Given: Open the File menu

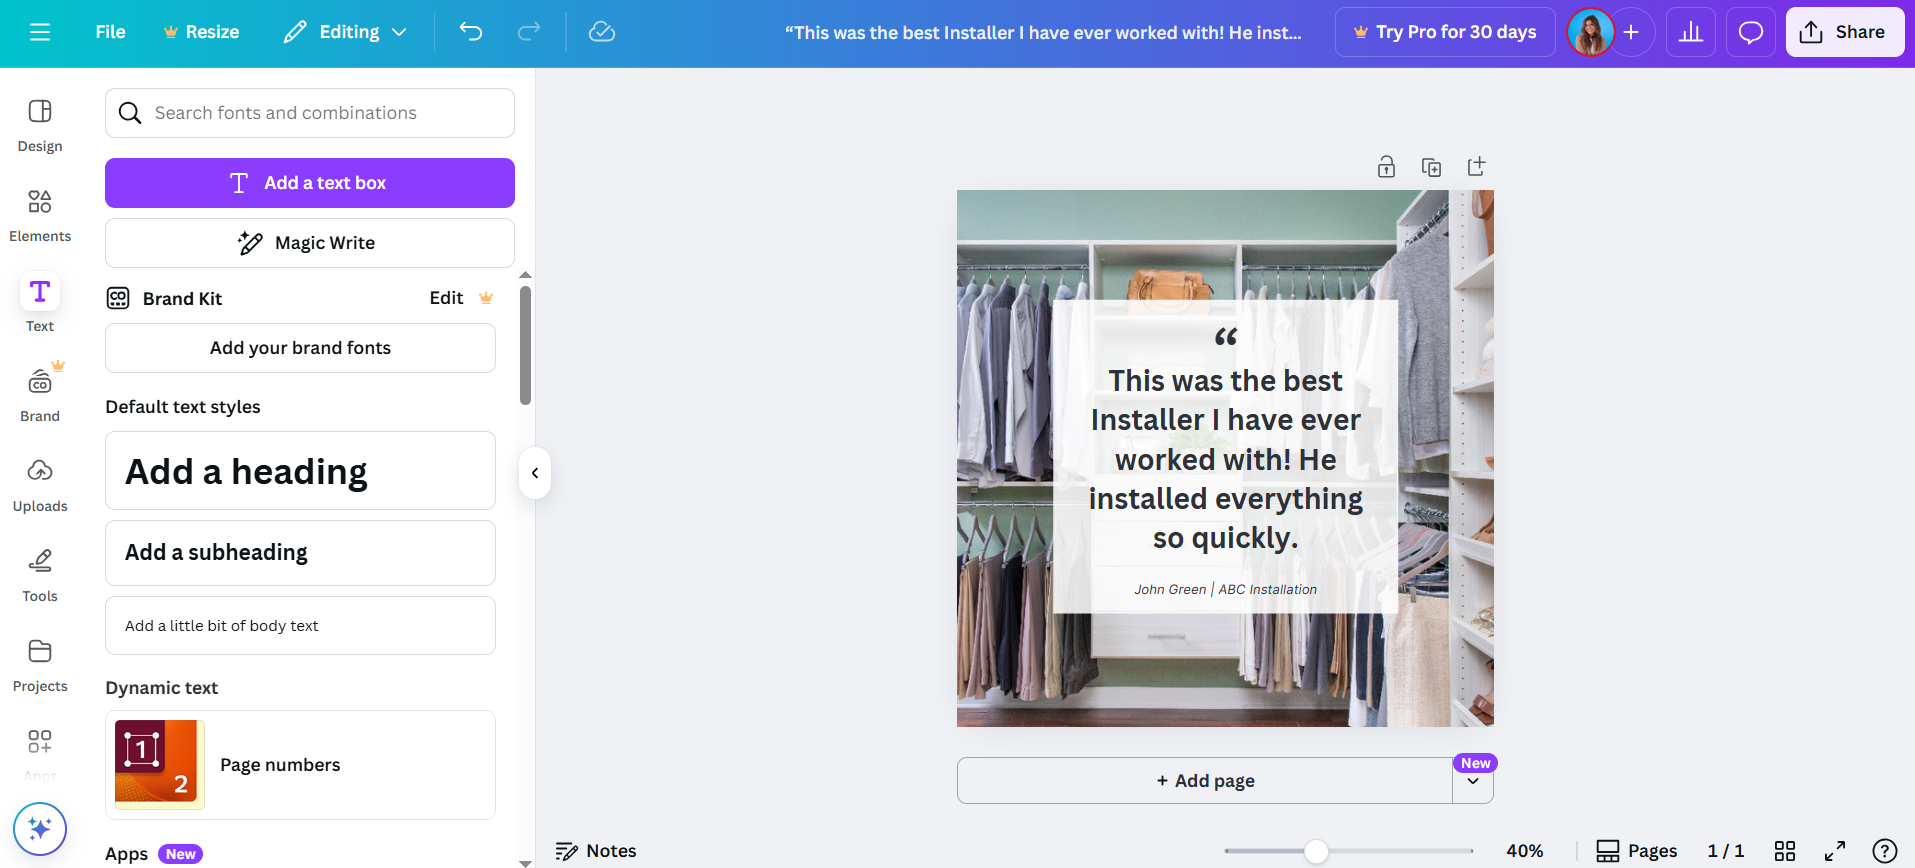Looking at the screenshot, I should point(110,32).
